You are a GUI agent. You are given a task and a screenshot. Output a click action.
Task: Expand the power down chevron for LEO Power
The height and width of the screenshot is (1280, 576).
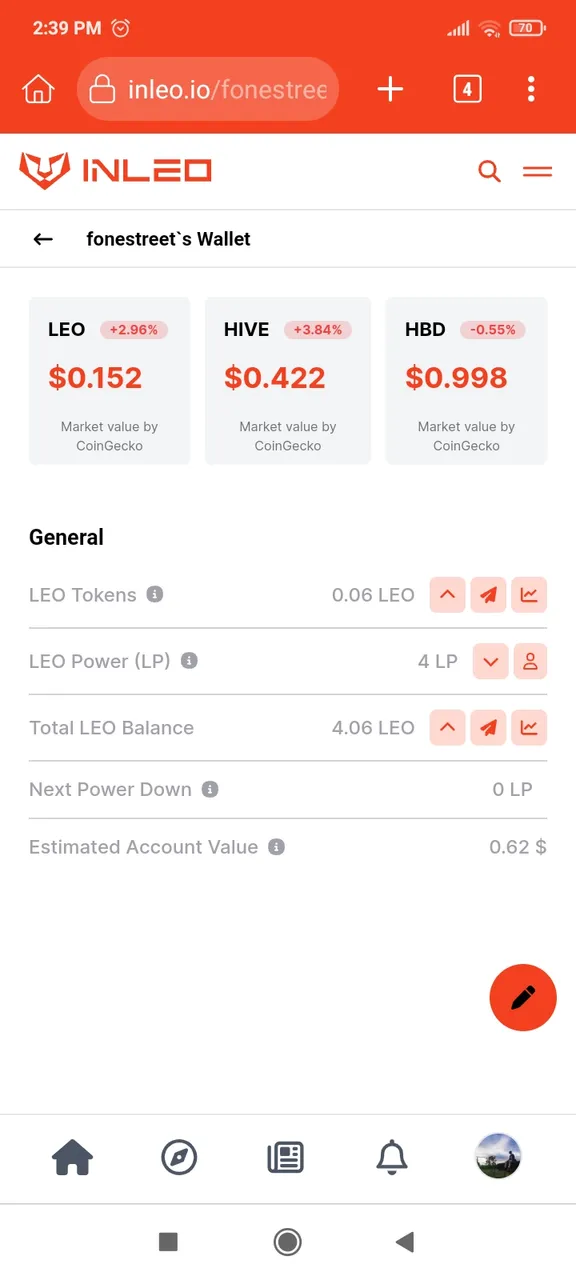(x=490, y=661)
